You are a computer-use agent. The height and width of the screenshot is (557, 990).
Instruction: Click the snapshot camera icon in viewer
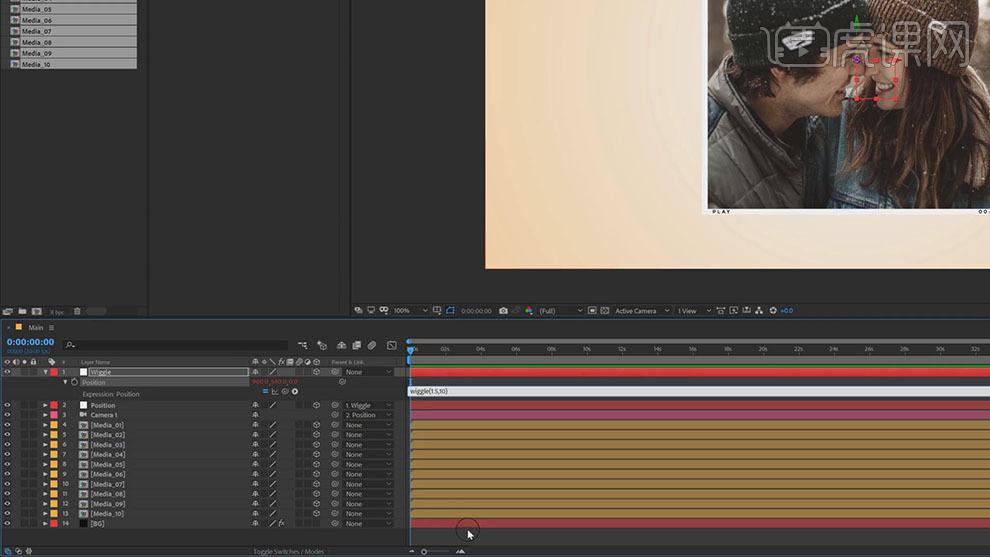pyautogui.click(x=503, y=311)
